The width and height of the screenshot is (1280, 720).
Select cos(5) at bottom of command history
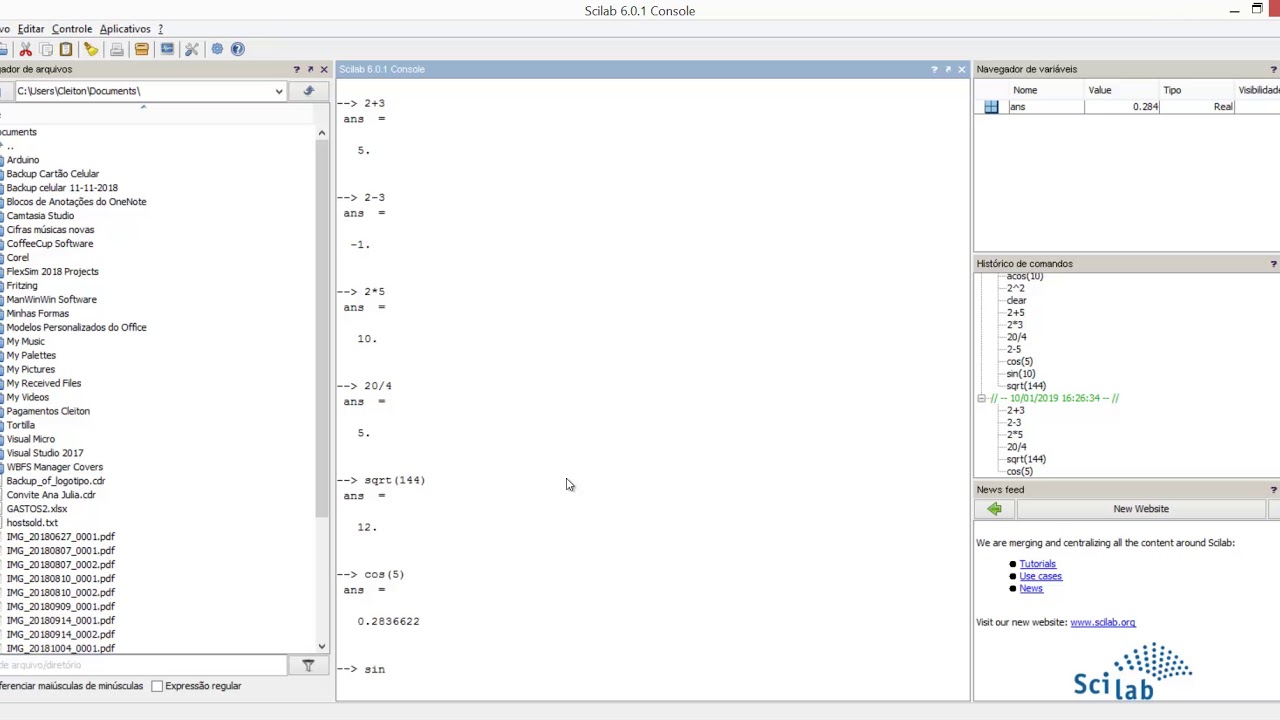click(x=1020, y=472)
